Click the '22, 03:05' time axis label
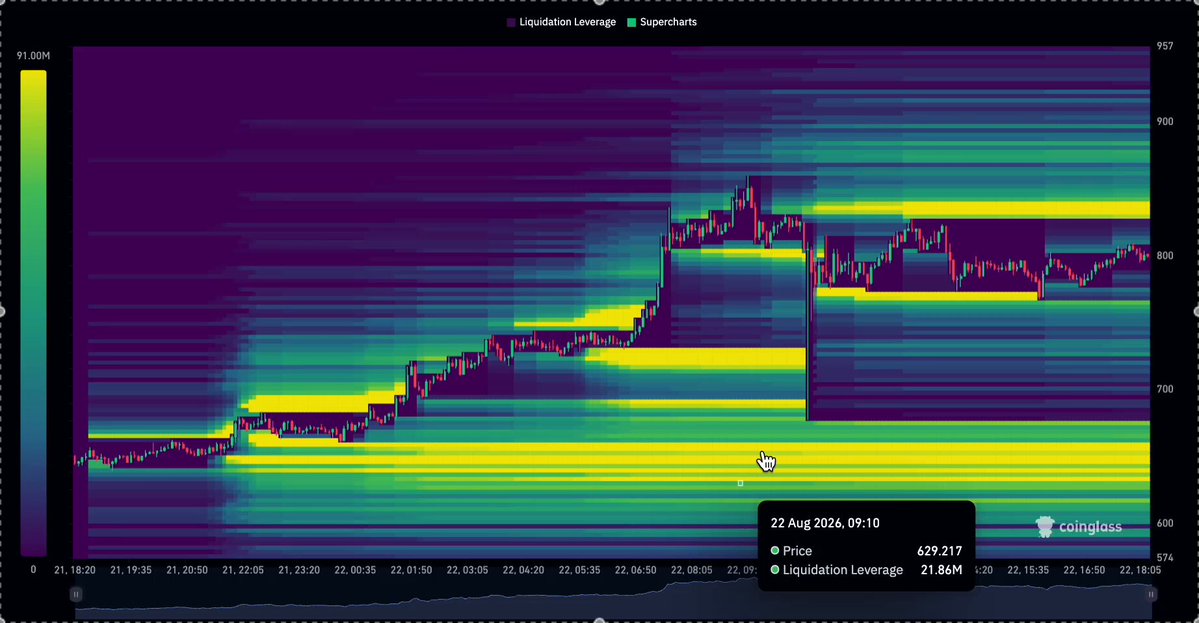1199x623 pixels. pos(467,570)
